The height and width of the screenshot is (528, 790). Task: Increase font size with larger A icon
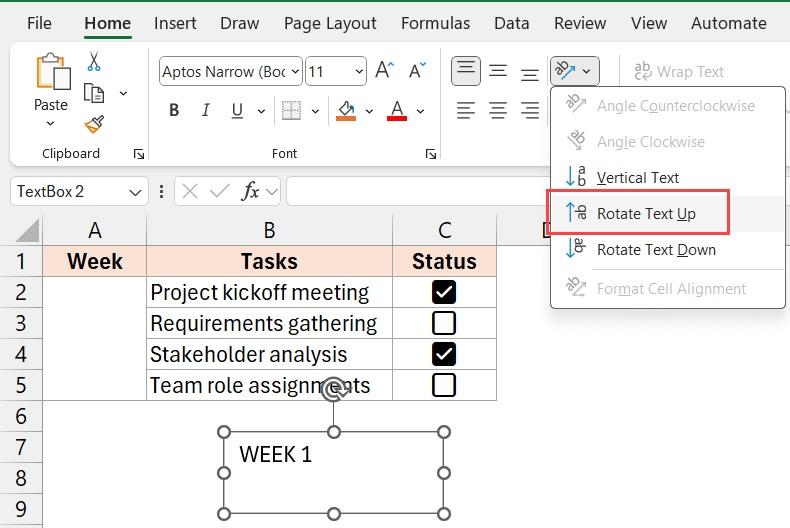pos(384,71)
